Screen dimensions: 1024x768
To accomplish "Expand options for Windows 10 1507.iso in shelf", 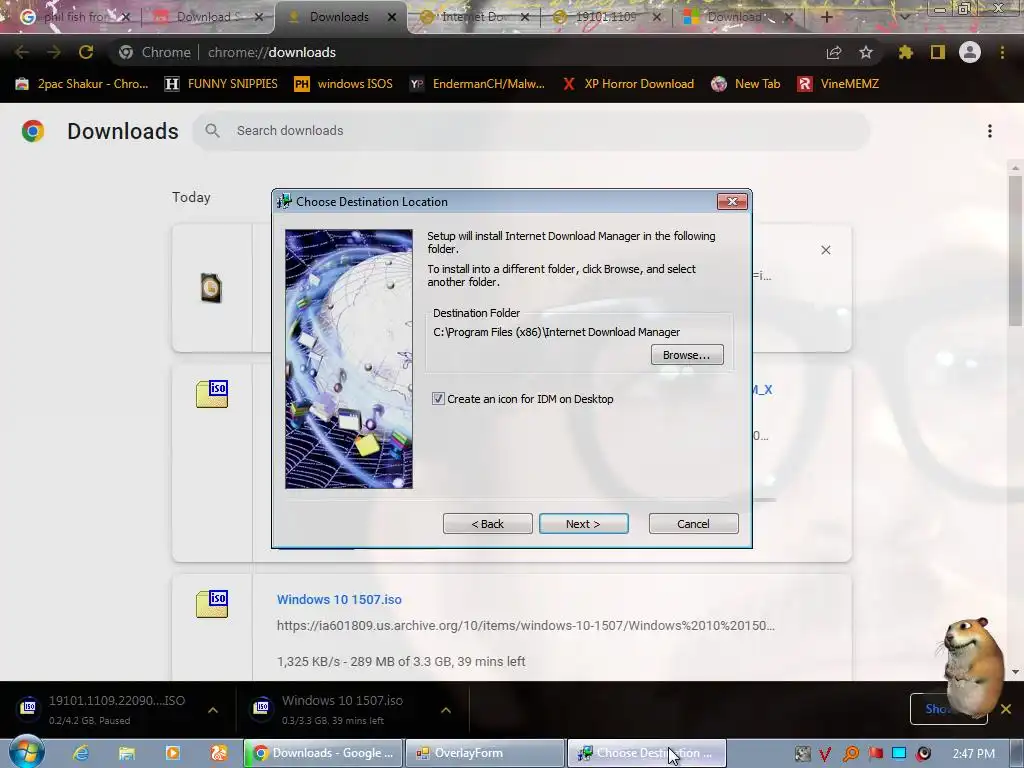I will [445, 710].
